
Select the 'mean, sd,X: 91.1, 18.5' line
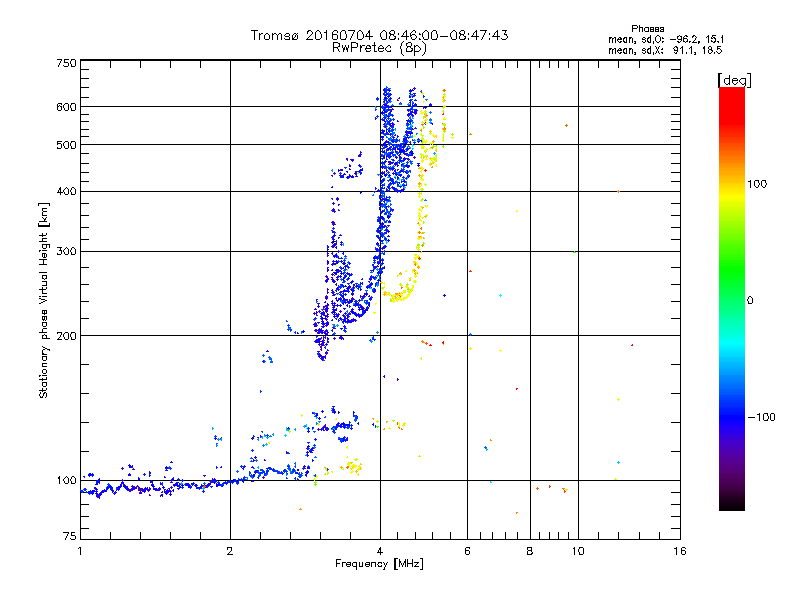pyautogui.click(x=665, y=50)
